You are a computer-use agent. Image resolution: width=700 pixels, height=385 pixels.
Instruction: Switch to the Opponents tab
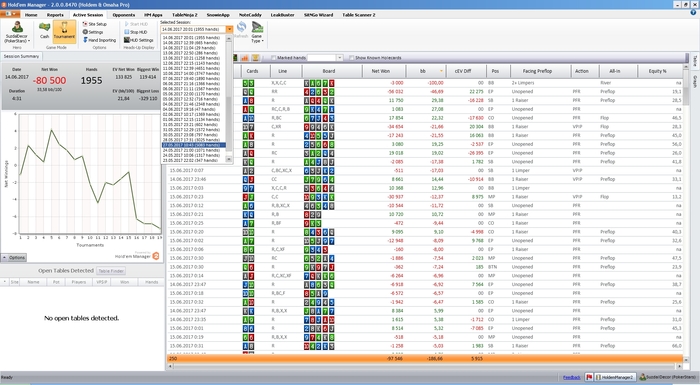click(124, 15)
